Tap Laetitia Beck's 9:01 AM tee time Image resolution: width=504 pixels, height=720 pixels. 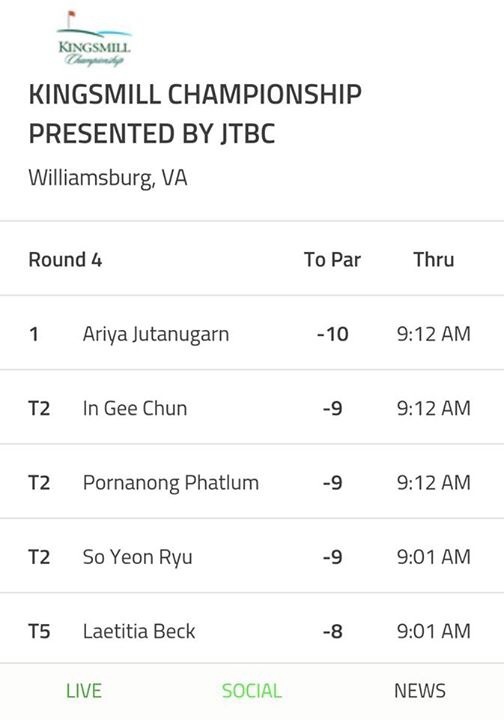tap(434, 631)
